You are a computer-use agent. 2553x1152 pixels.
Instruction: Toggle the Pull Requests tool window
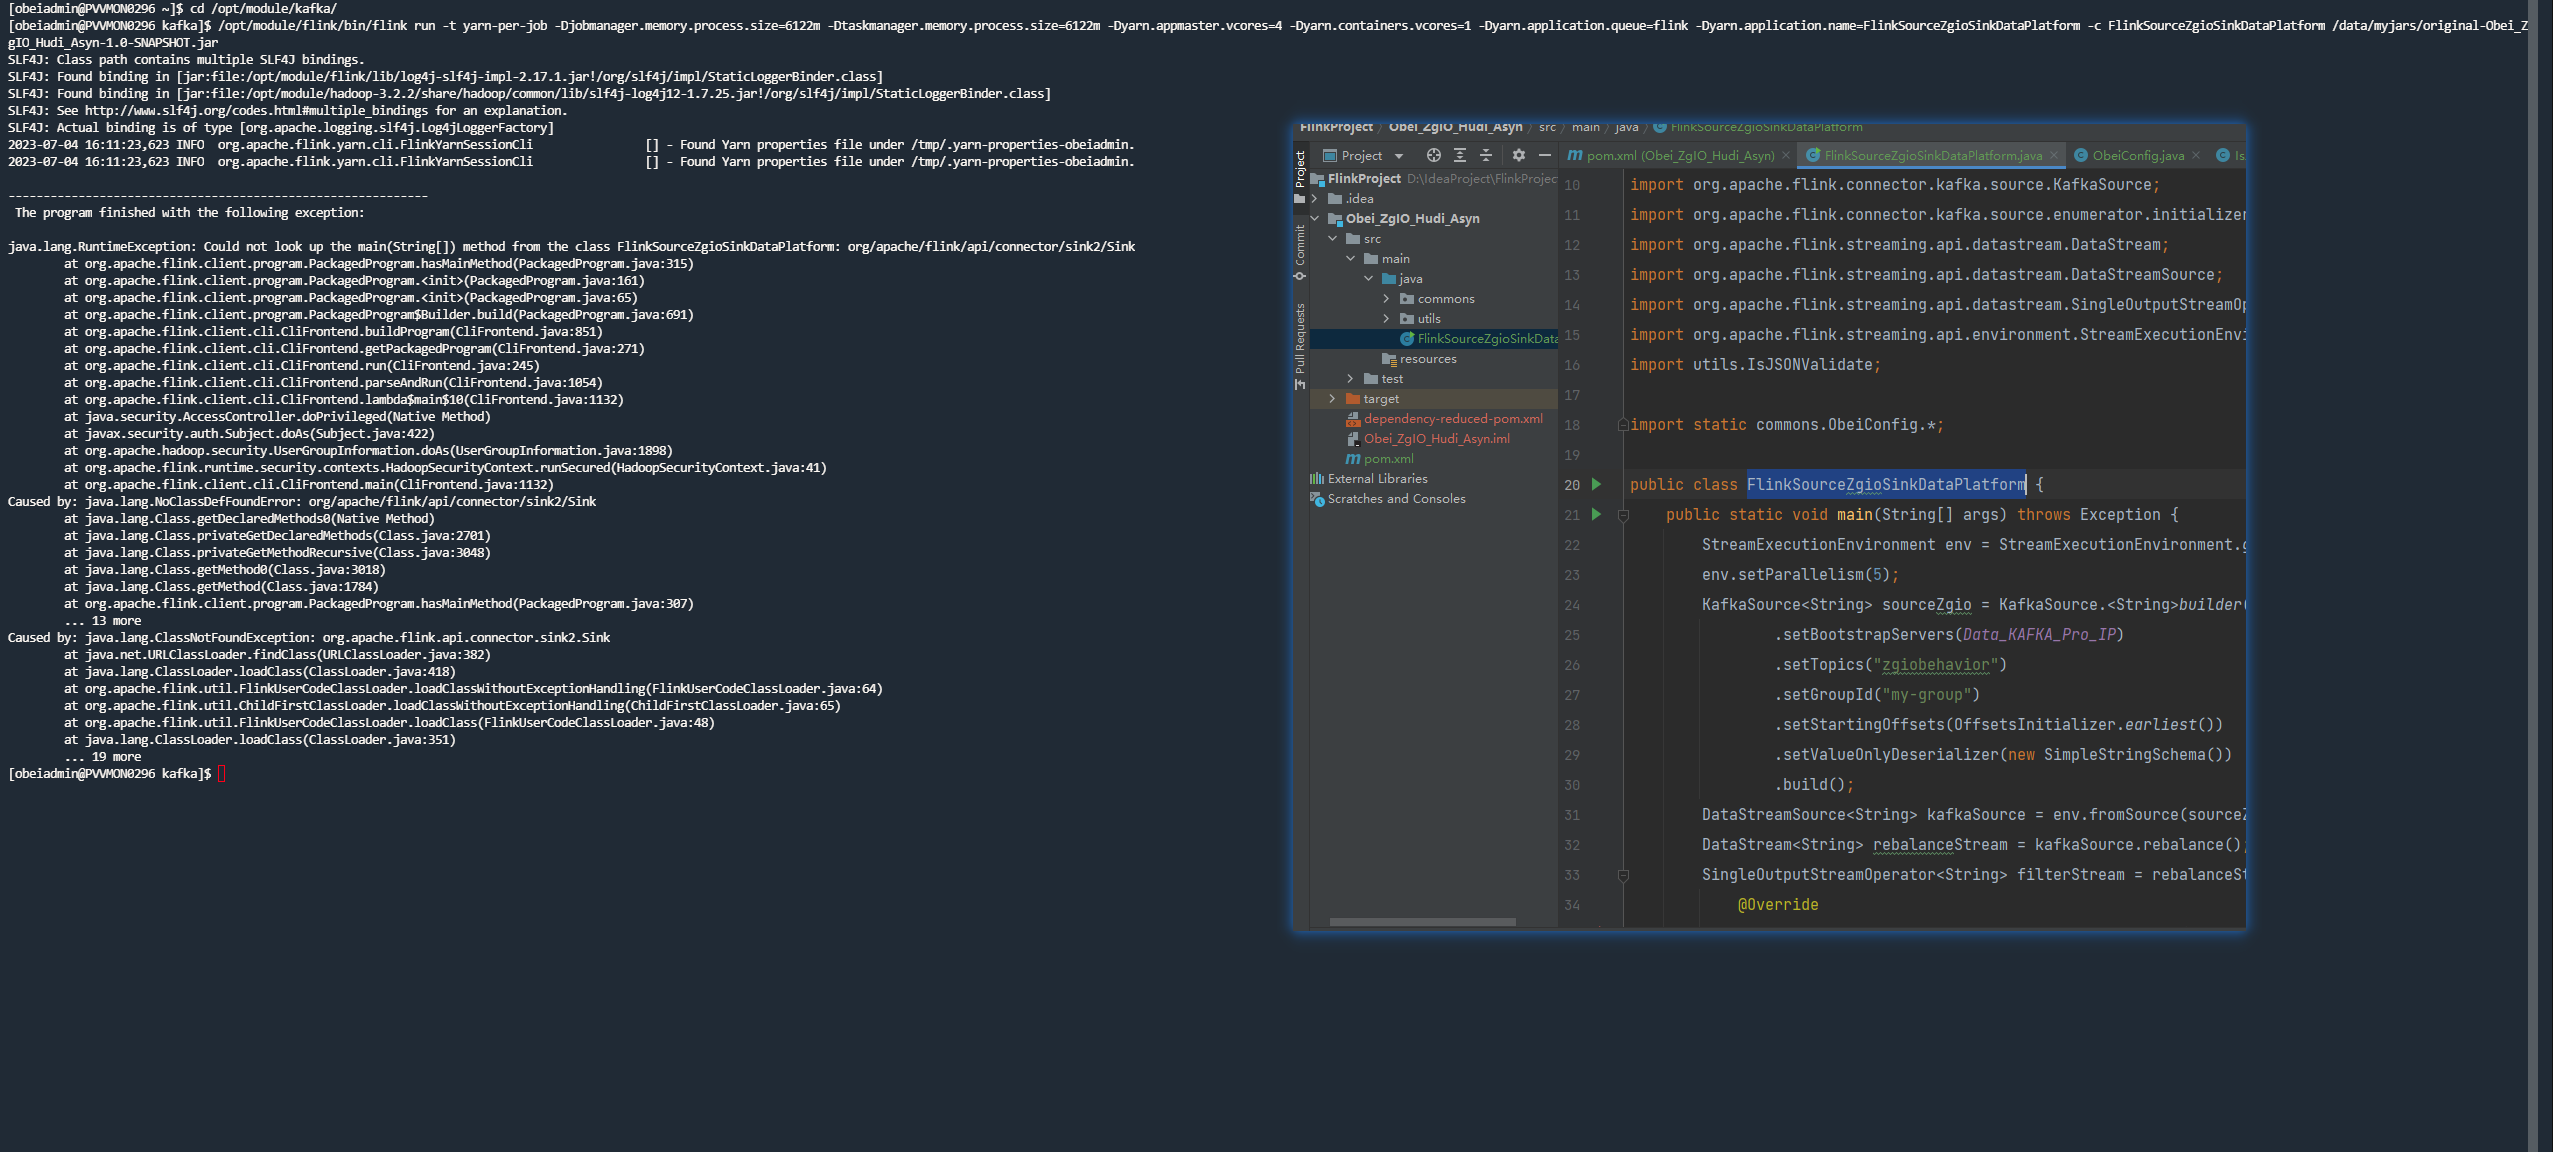(1300, 345)
